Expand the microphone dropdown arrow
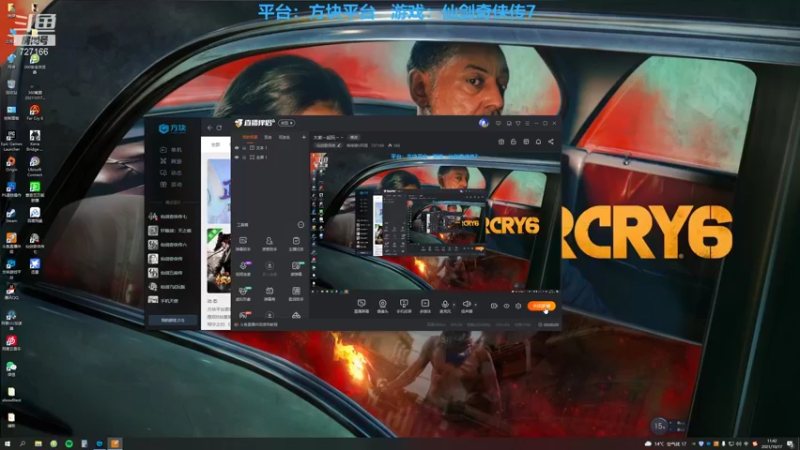The image size is (800, 450). pos(454,305)
